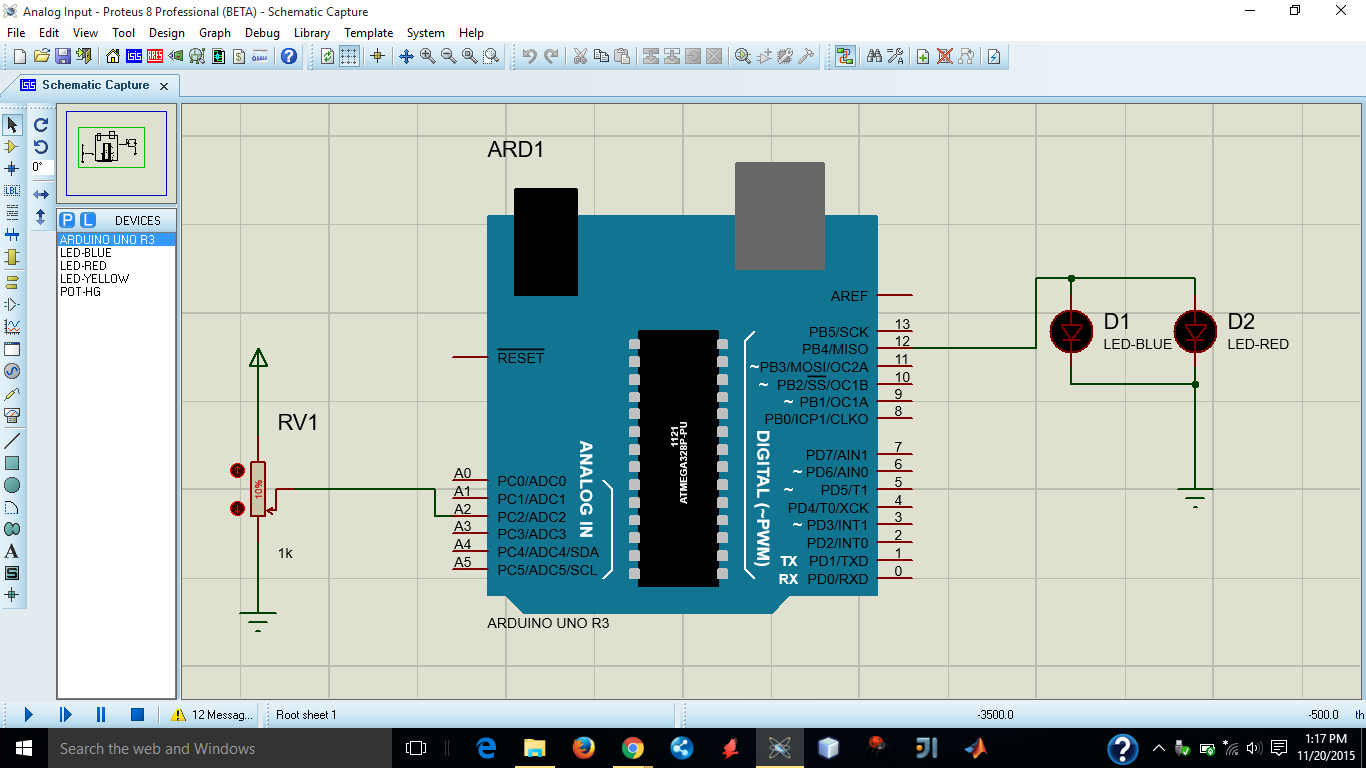The height and width of the screenshot is (768, 1366).
Task: Select LED-YELLOW in devices list
Action: click(x=116, y=279)
